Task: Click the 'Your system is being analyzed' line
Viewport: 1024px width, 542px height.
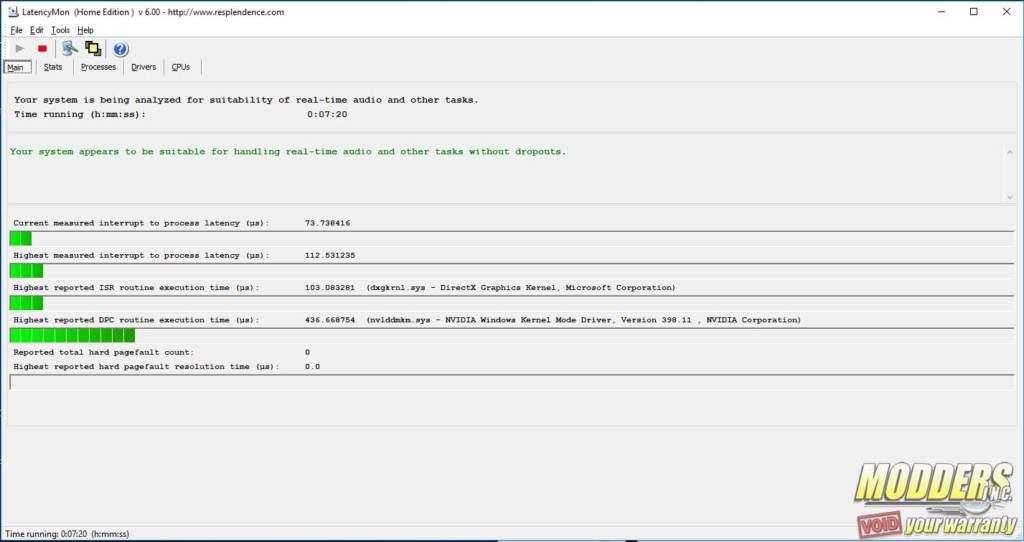Action: (246, 100)
